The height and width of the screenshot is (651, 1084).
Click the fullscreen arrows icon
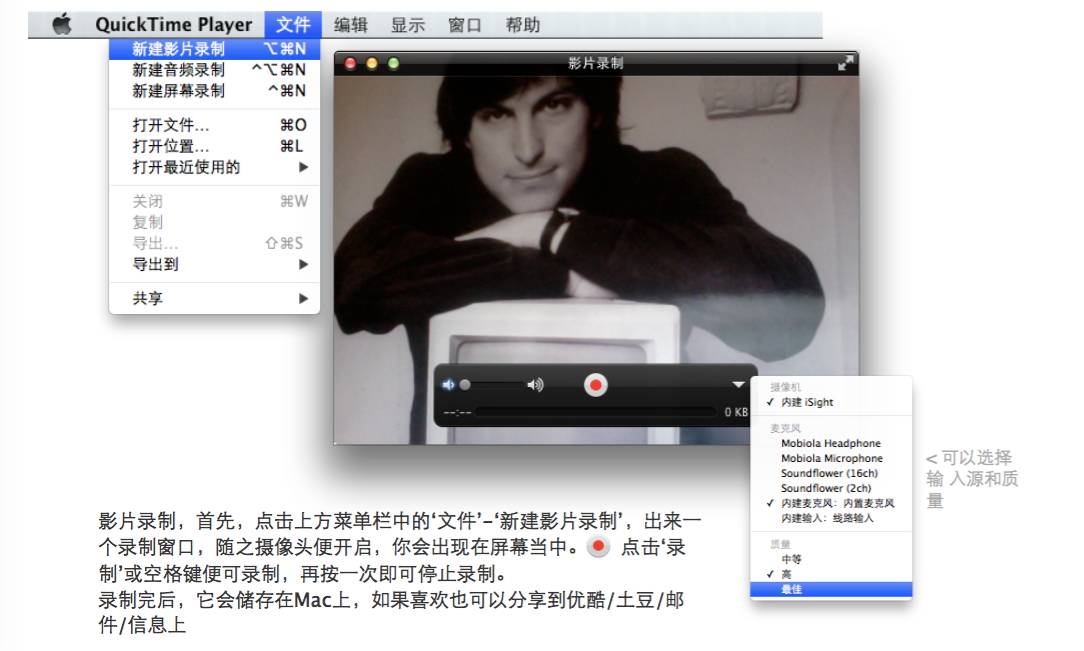(846, 63)
